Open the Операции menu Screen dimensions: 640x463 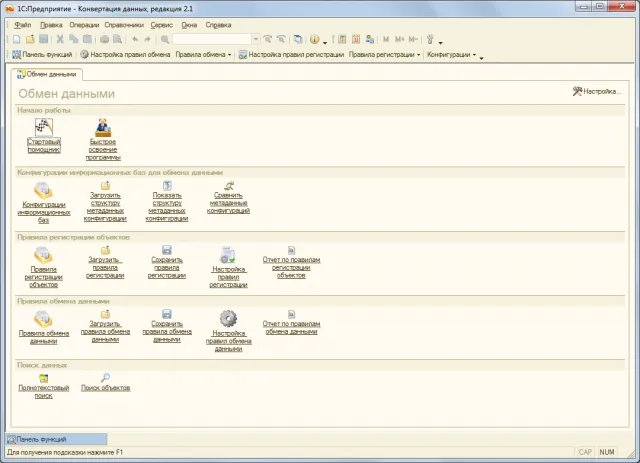point(84,25)
